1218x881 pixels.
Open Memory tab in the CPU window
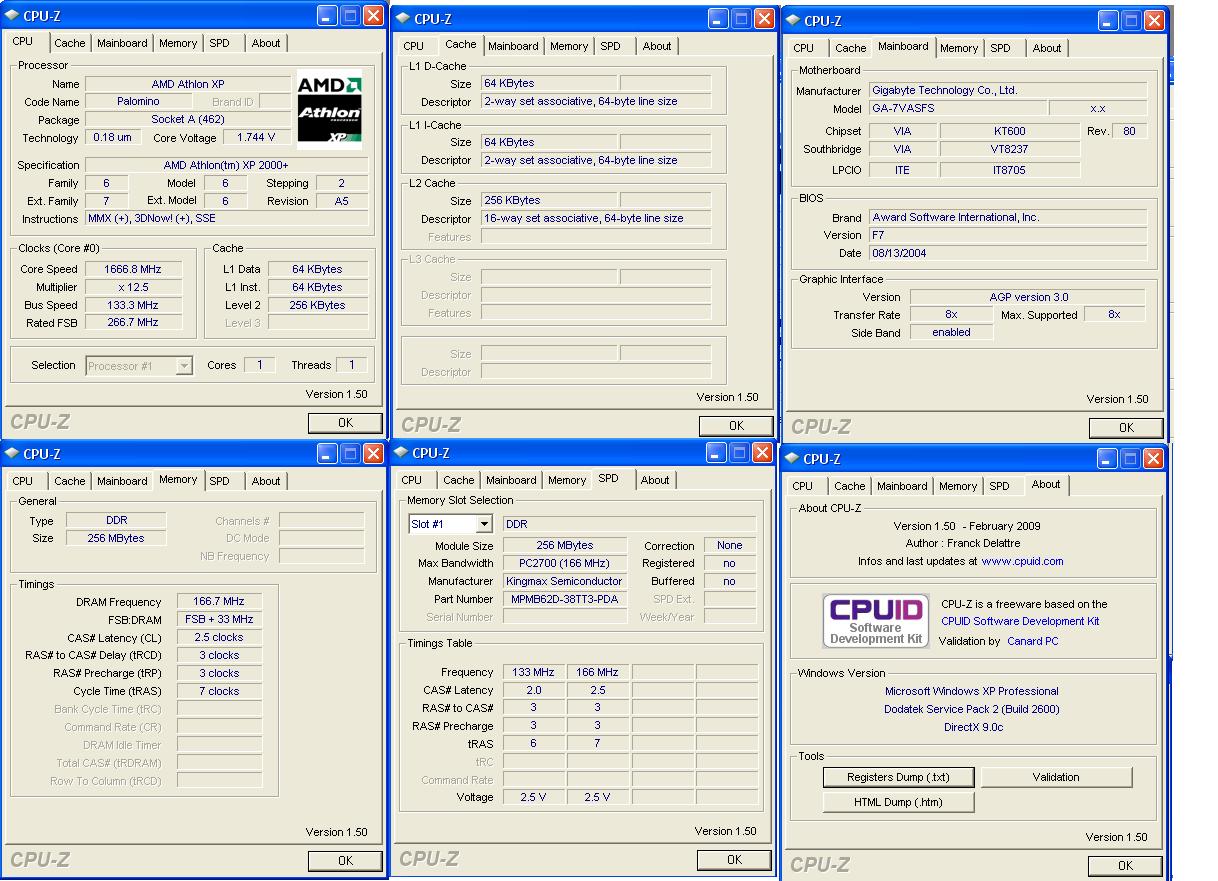tap(178, 43)
